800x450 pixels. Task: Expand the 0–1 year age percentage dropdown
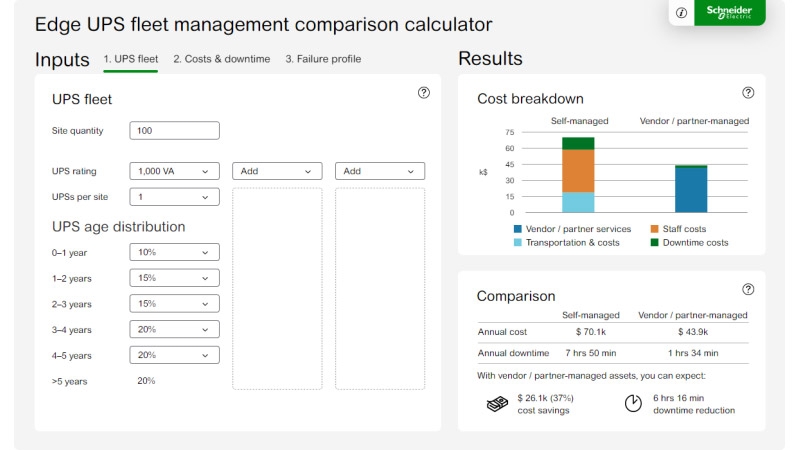click(174, 253)
